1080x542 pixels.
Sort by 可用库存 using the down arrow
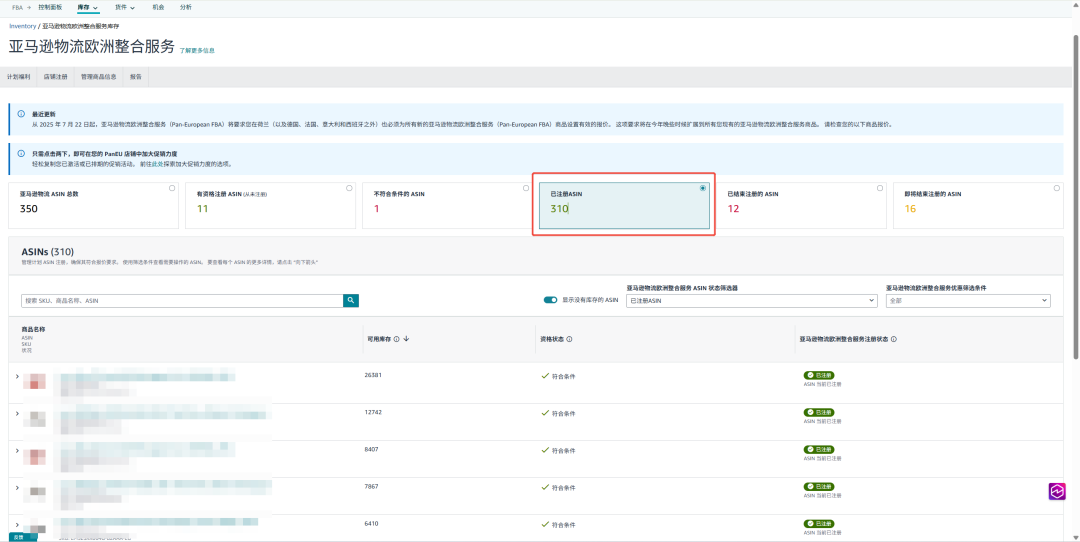(406, 339)
